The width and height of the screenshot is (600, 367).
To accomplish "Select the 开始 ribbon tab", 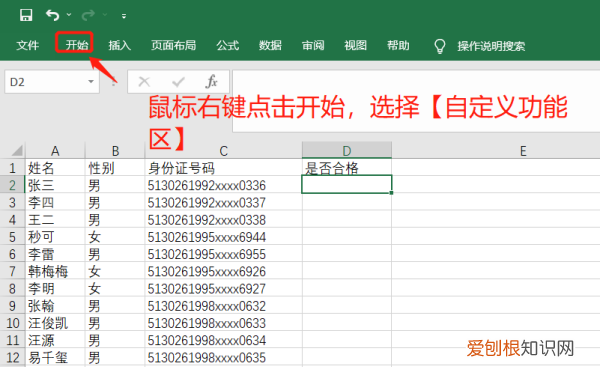I will [x=76, y=45].
